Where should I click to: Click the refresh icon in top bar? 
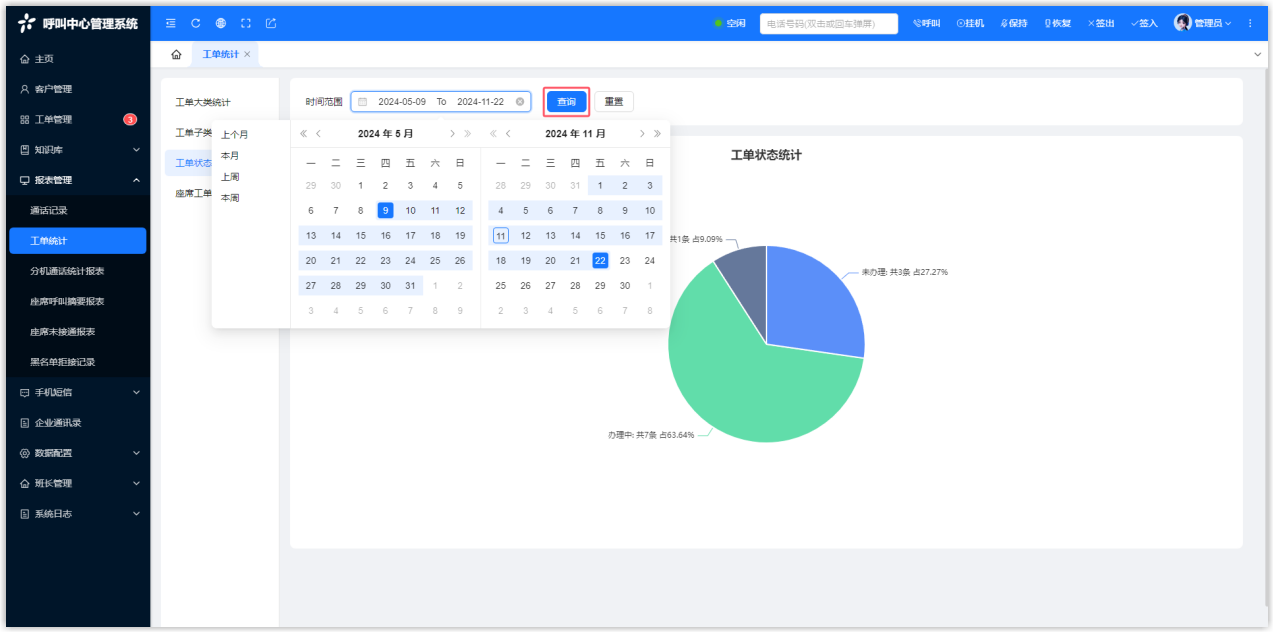coord(195,23)
